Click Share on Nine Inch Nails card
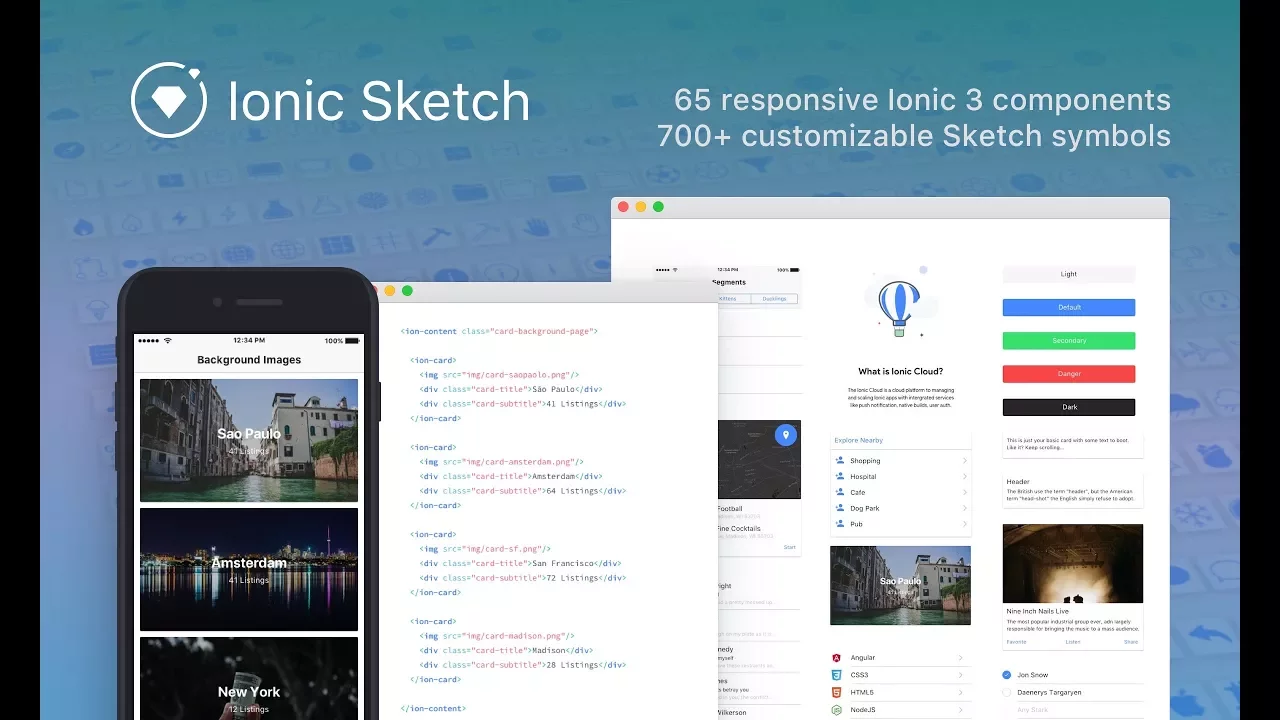 pyautogui.click(x=1131, y=642)
